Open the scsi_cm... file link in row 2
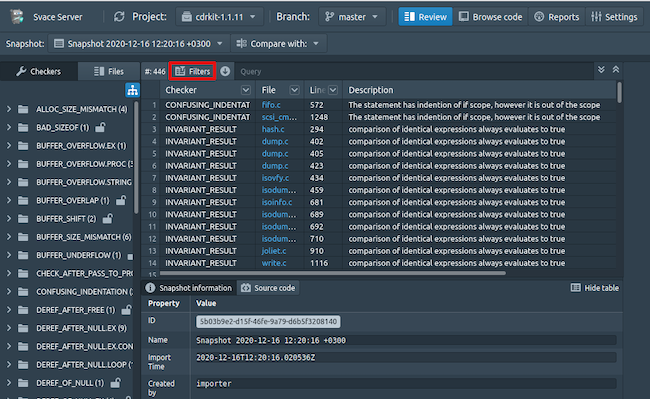The height and width of the screenshot is (399, 650). pyautogui.click(x=279, y=117)
